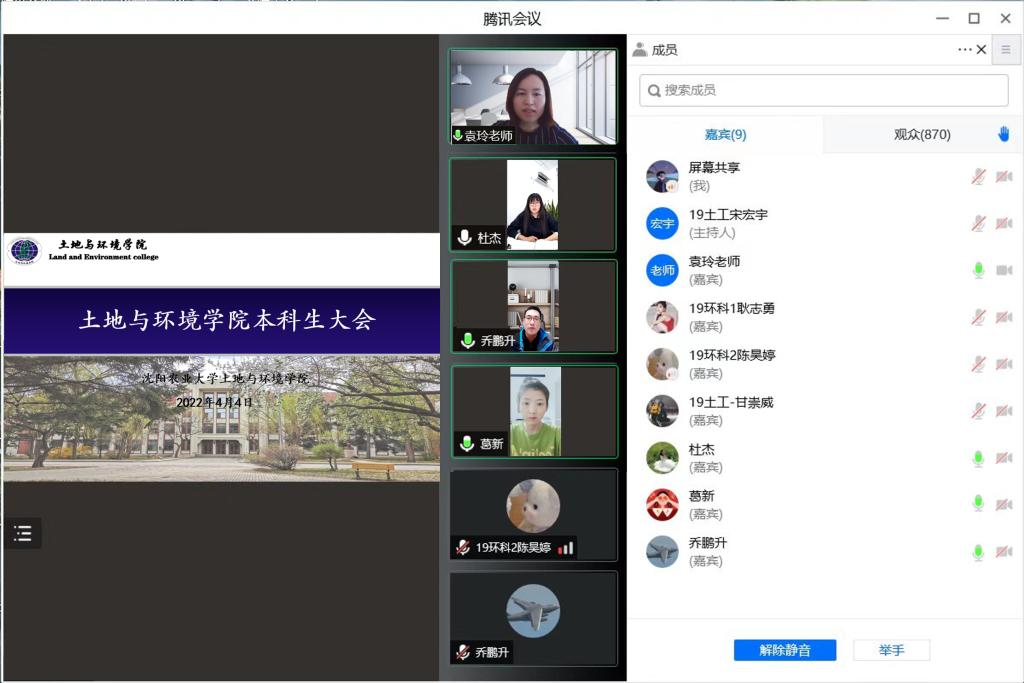Viewport: 1024px width, 683px height.
Task: Close the 成员 members panel
Action: (x=981, y=49)
